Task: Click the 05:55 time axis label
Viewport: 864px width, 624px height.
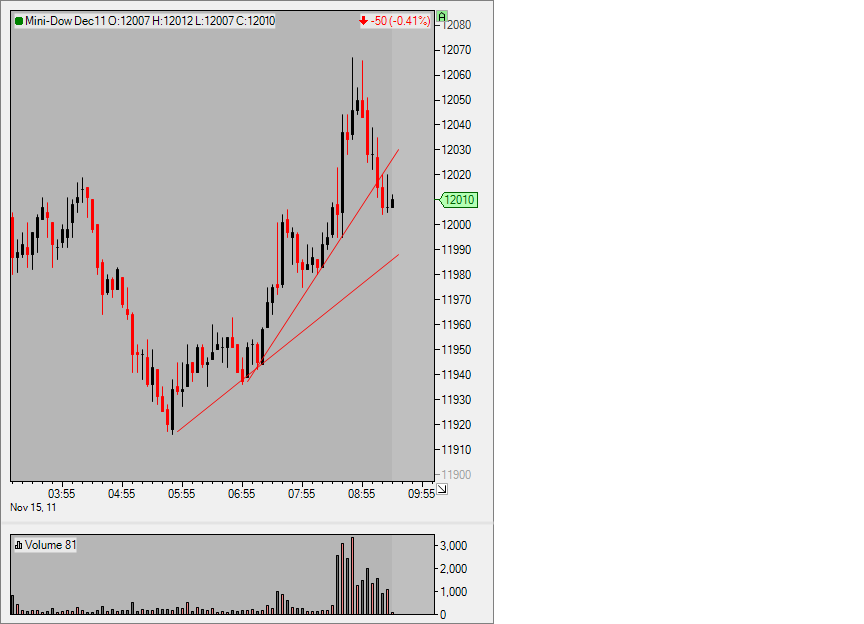Action: (x=181, y=494)
